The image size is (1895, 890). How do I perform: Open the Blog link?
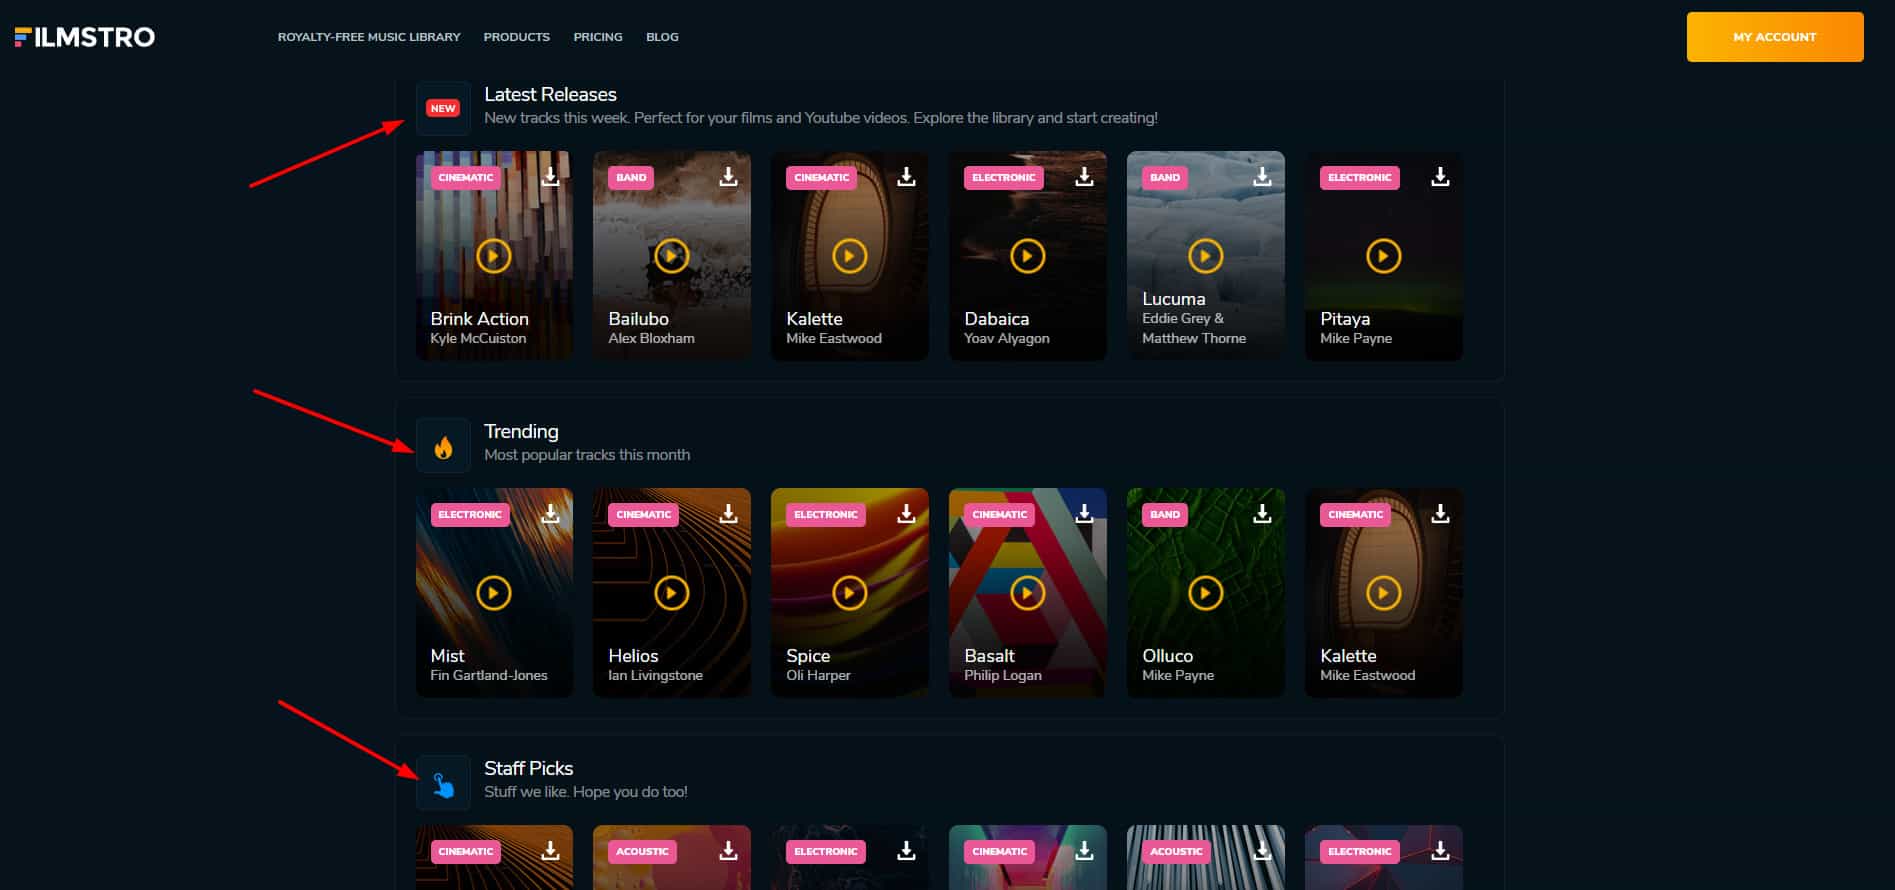(662, 37)
